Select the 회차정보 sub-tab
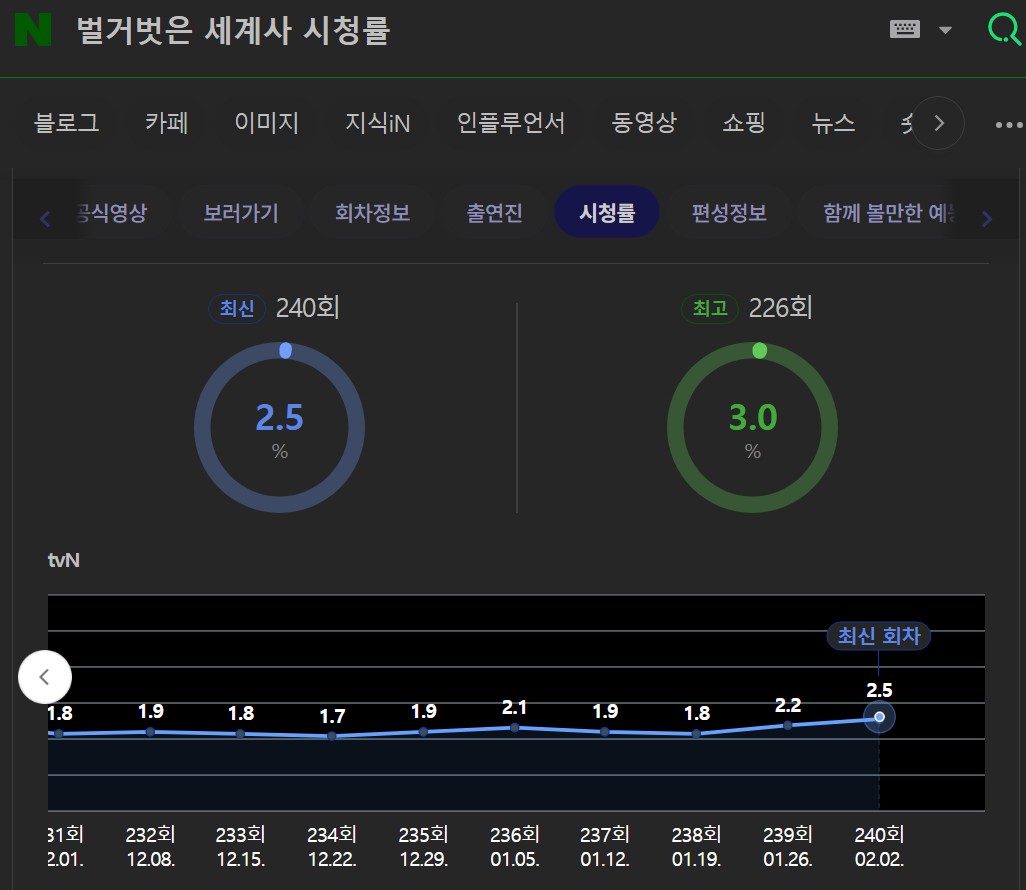The width and height of the screenshot is (1026, 890). pyautogui.click(x=372, y=213)
